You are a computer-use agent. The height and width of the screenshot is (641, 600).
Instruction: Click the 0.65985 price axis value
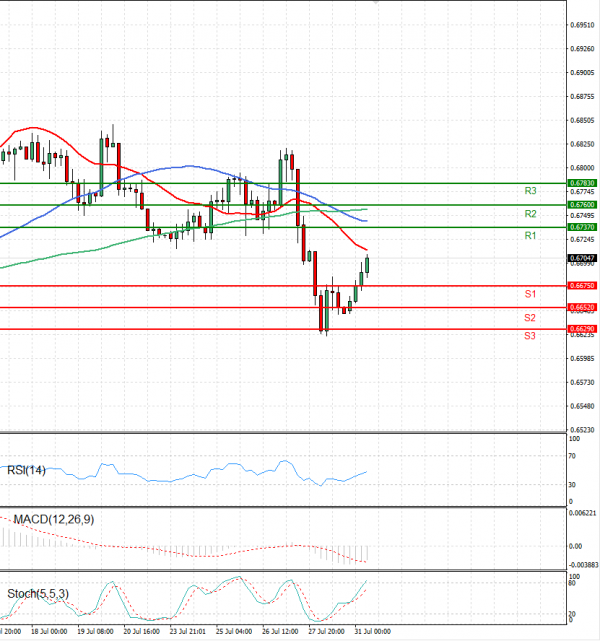tap(582, 359)
